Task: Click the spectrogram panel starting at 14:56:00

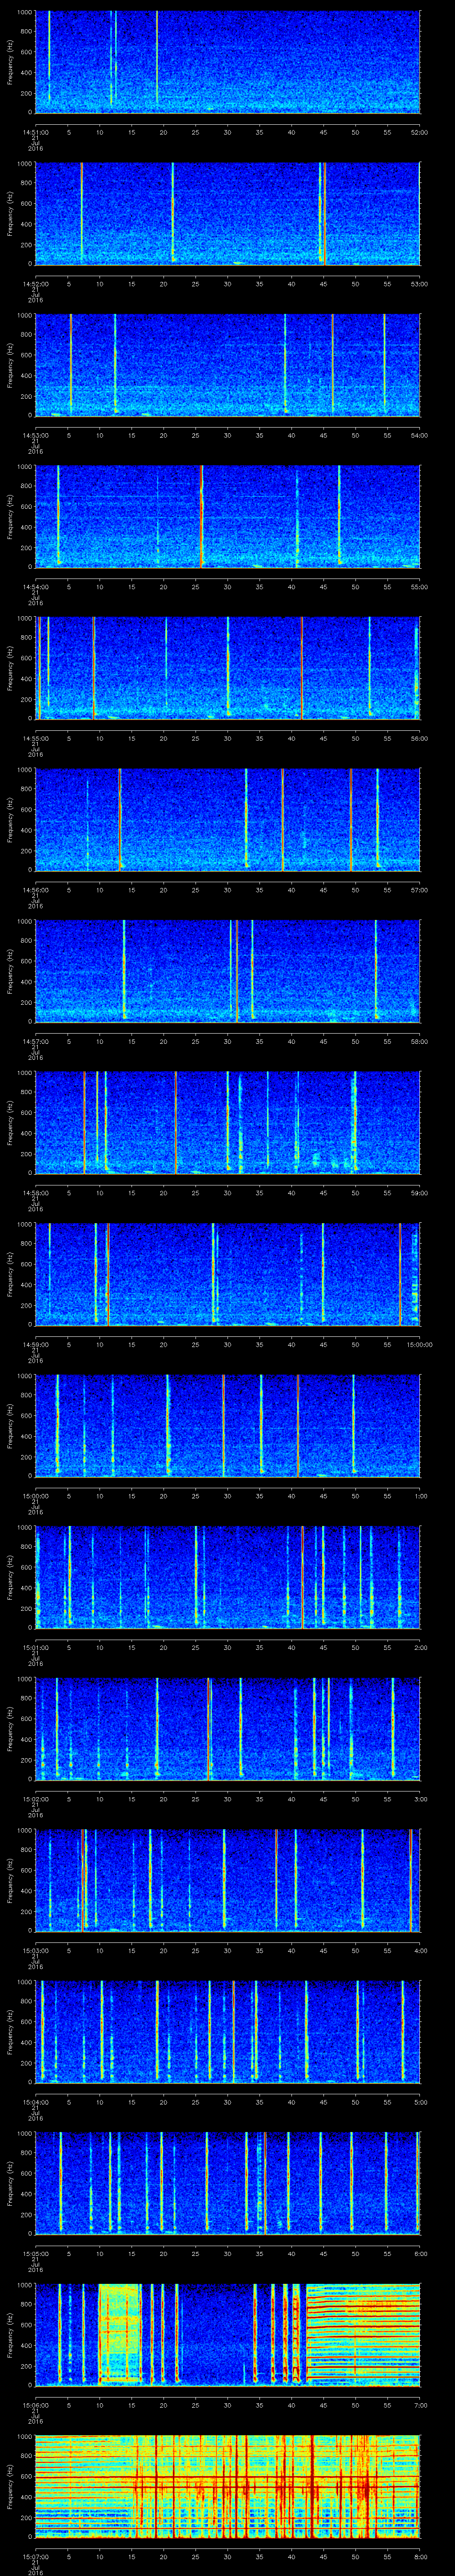Action: (228, 820)
